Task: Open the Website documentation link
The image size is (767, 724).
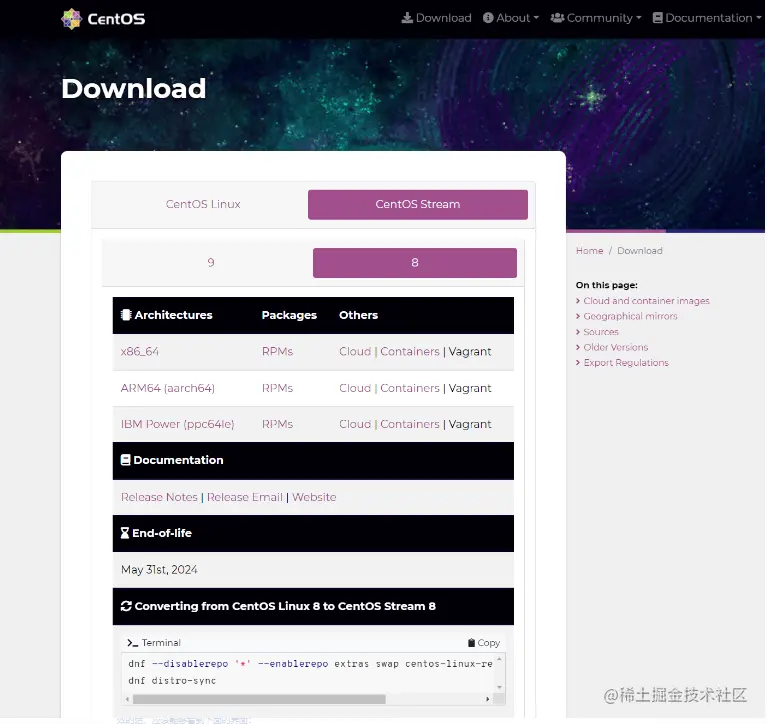Action: (314, 497)
